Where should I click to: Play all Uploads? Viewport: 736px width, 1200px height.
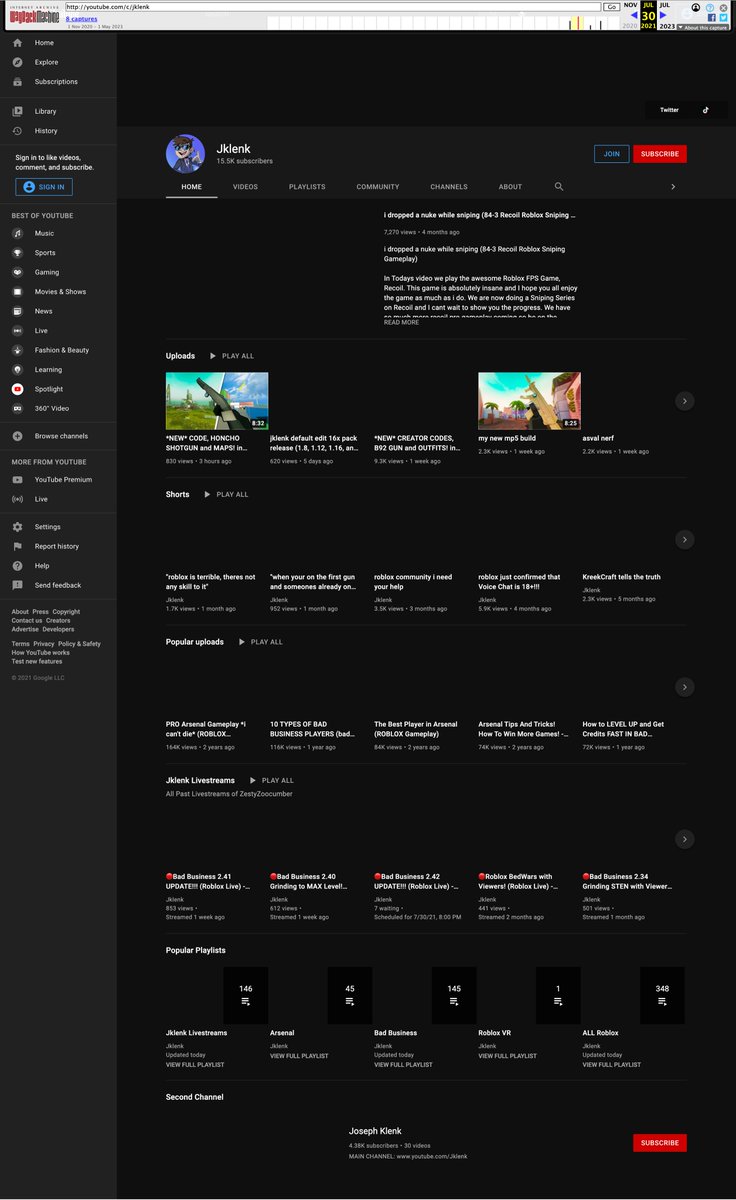[x=231, y=356]
